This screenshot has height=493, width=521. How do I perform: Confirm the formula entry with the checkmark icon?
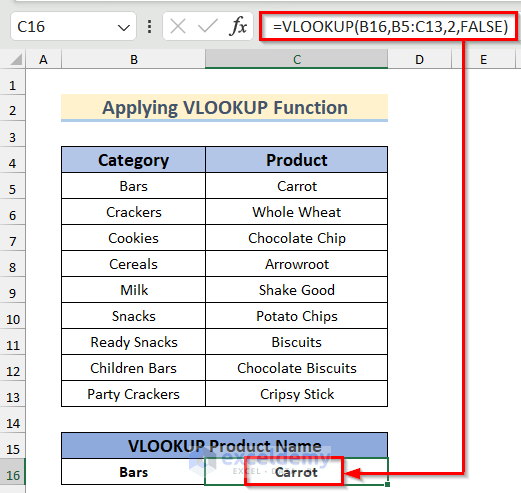point(208,26)
